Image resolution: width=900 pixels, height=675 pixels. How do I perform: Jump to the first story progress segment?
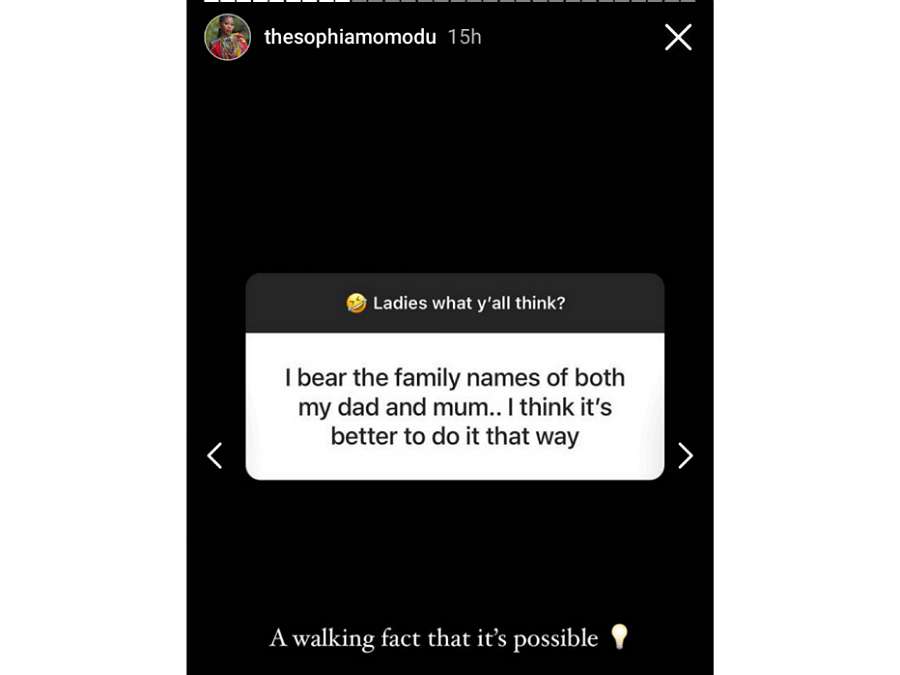[211, 1]
